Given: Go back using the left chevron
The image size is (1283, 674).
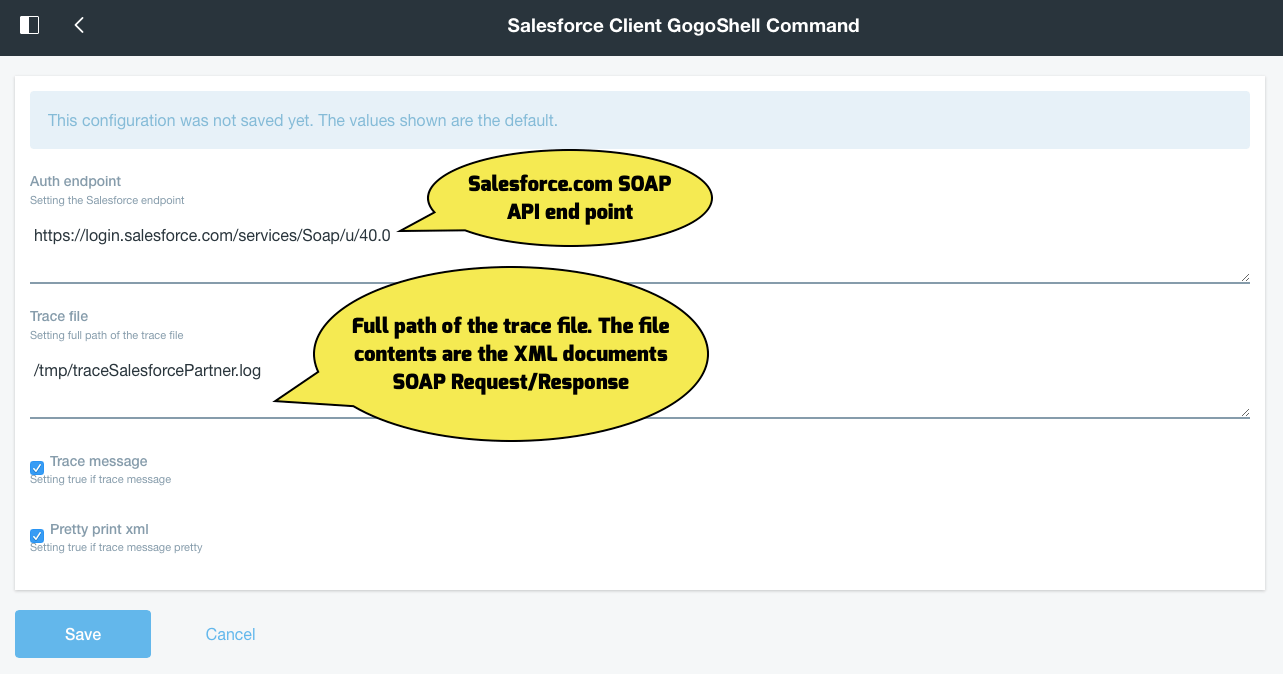Looking at the screenshot, I should 79,25.
